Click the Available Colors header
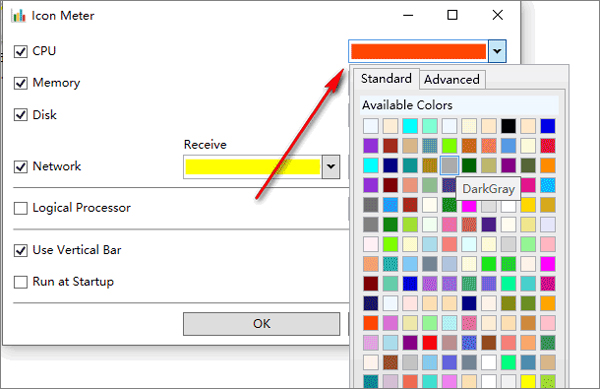The width and height of the screenshot is (600, 389). [459, 105]
